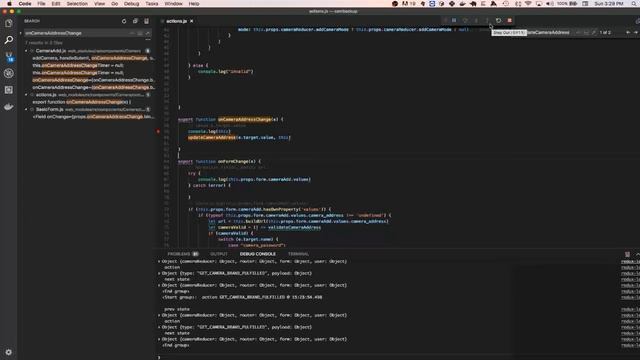Click Step Over in debug toolbar

465,20
